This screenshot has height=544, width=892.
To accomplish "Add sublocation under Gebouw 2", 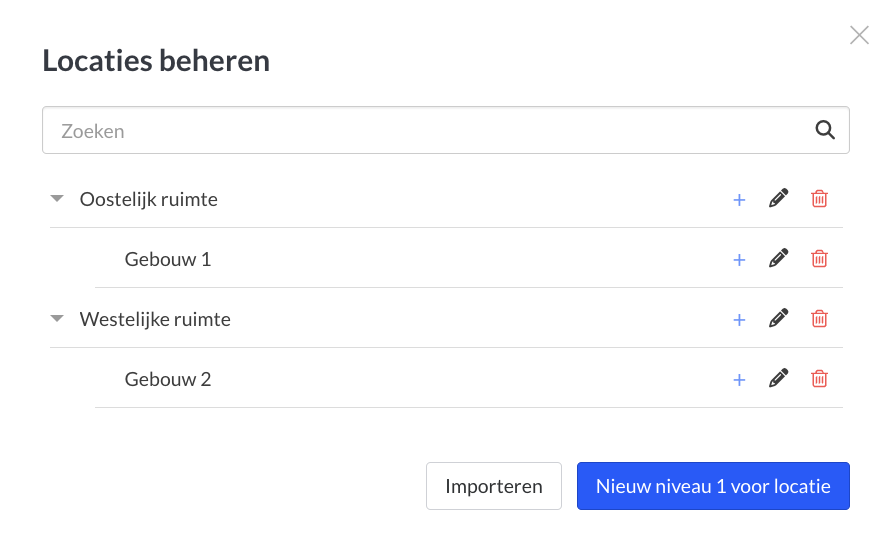I will [739, 380].
